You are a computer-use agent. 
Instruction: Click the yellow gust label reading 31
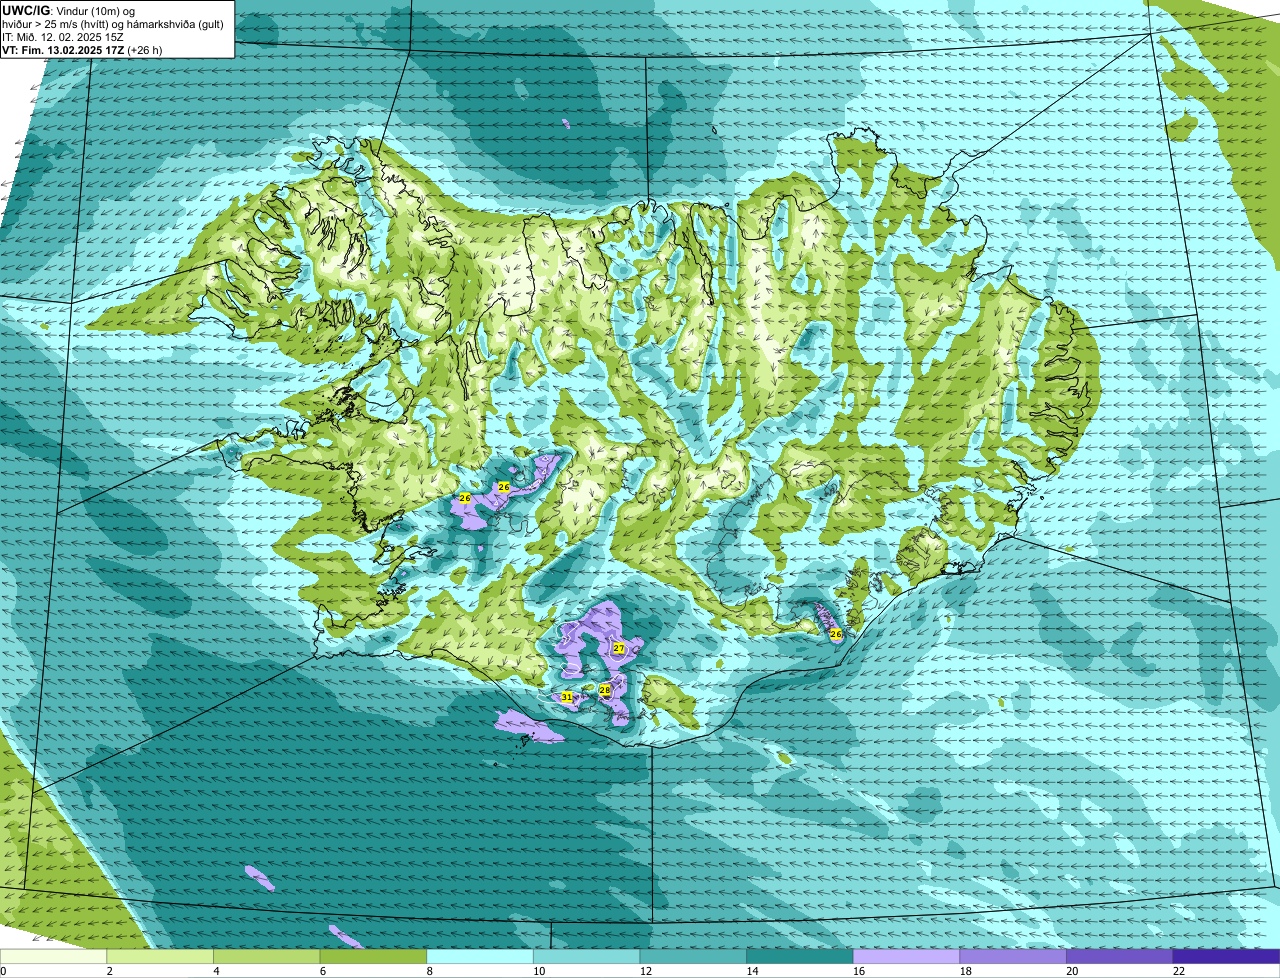(x=567, y=697)
